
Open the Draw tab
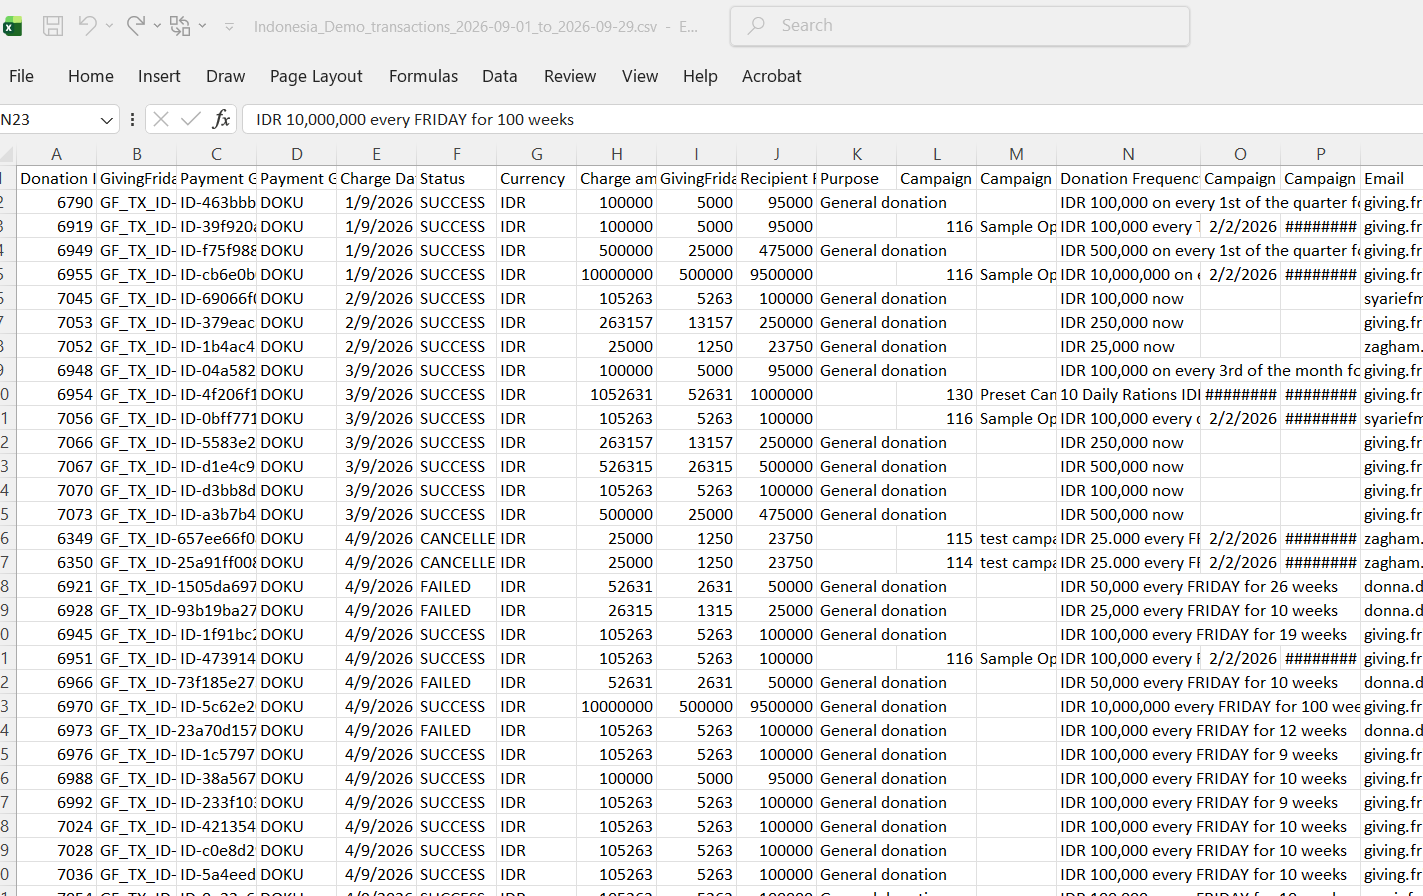[225, 76]
